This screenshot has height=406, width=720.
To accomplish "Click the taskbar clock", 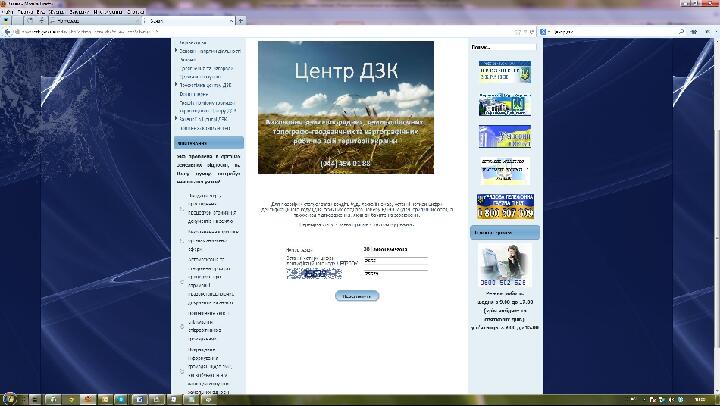I will pyautogui.click(x=700, y=400).
